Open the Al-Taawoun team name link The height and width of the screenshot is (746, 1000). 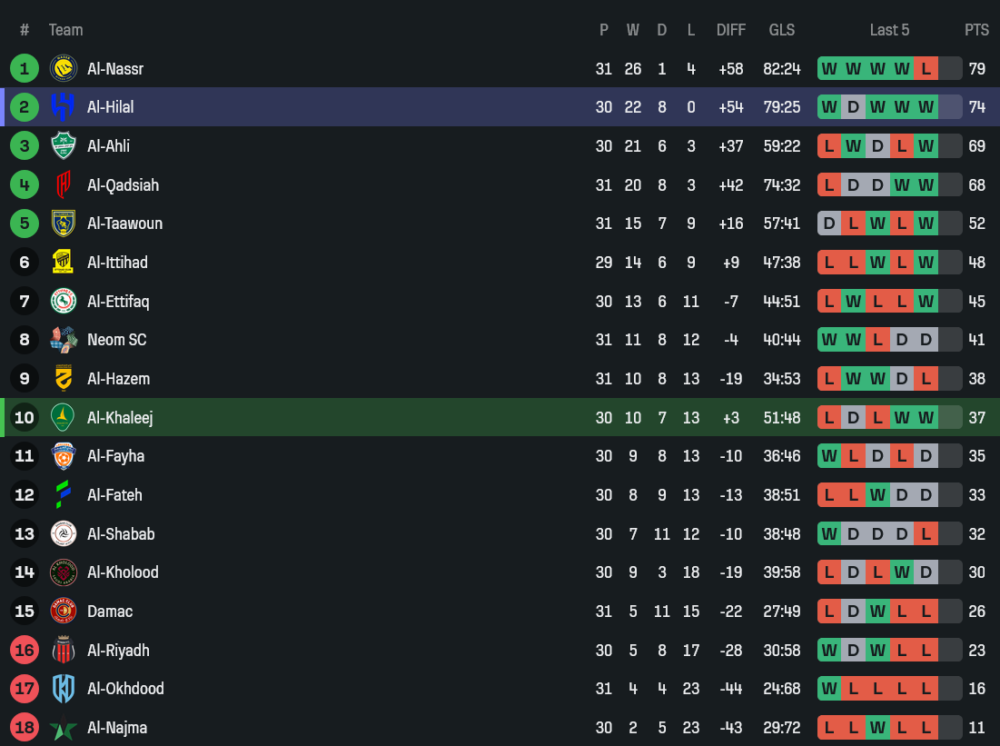(x=125, y=224)
